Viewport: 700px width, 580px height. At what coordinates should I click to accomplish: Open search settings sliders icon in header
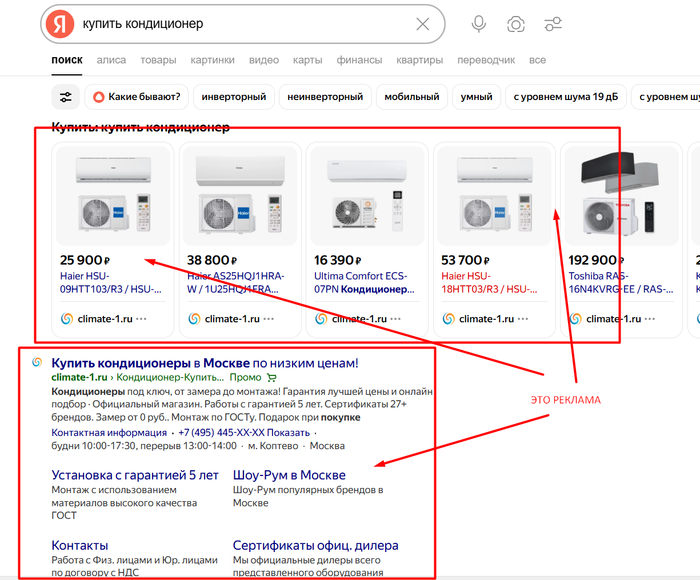click(553, 24)
